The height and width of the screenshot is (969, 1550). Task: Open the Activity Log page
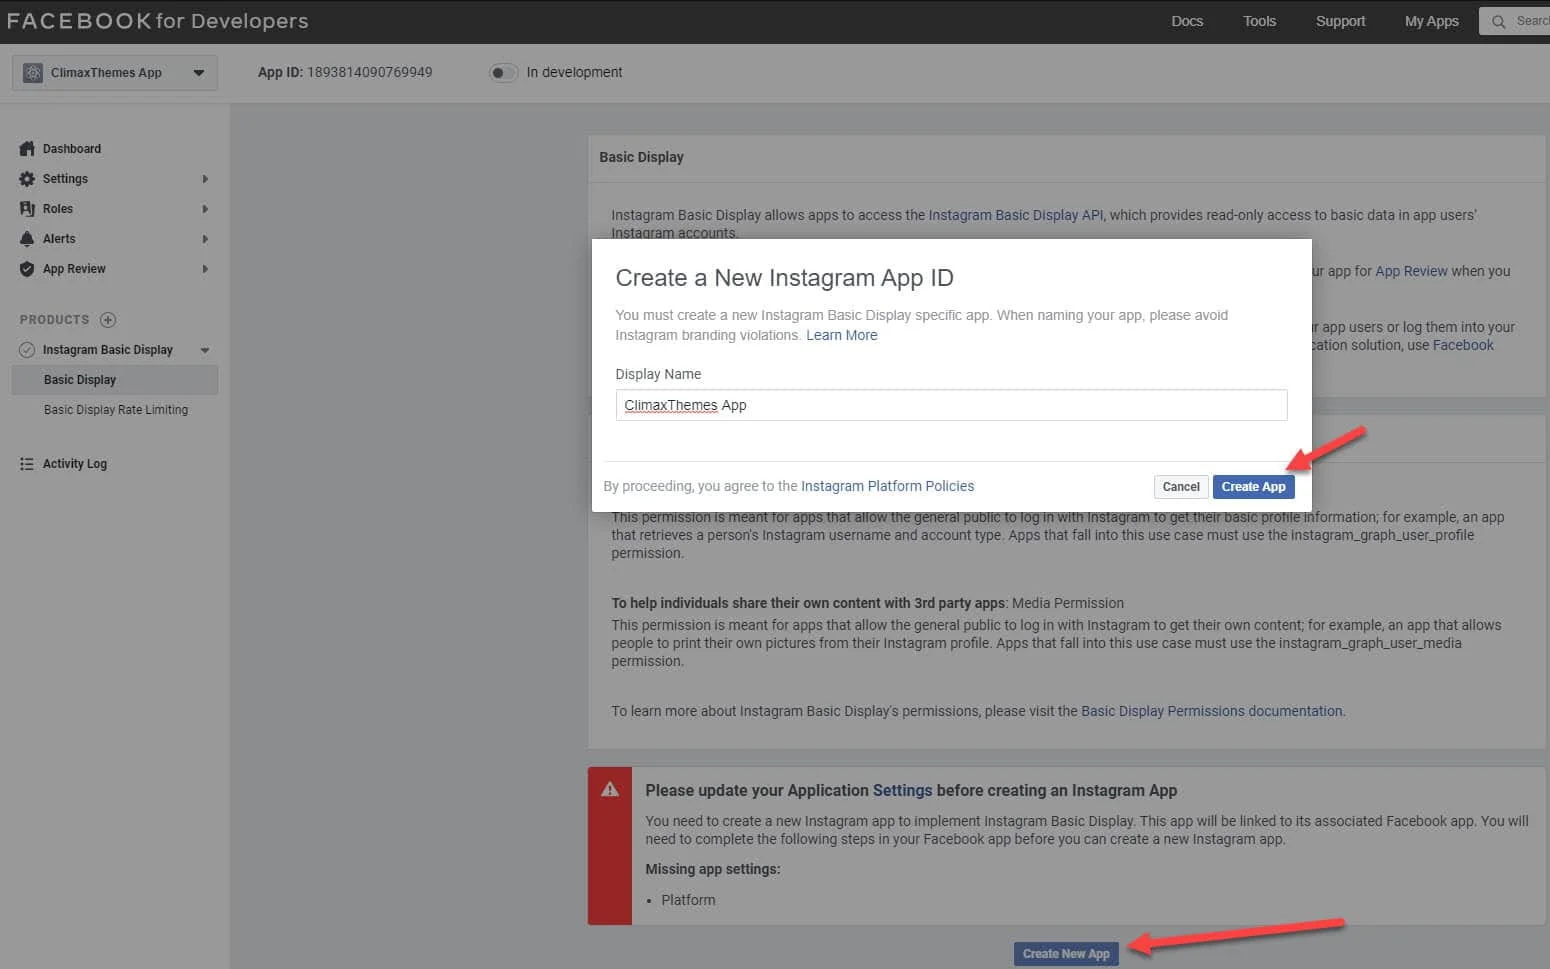point(75,464)
